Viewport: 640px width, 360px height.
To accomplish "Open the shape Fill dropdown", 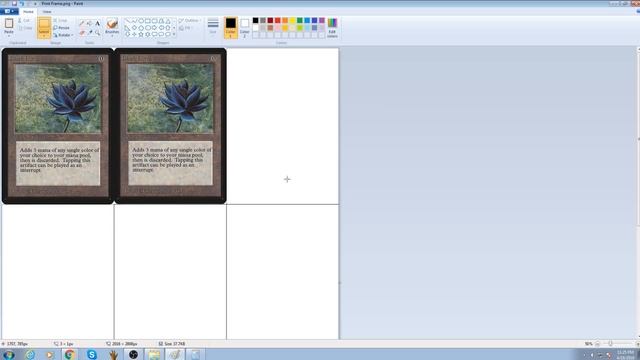I will [x=186, y=28].
